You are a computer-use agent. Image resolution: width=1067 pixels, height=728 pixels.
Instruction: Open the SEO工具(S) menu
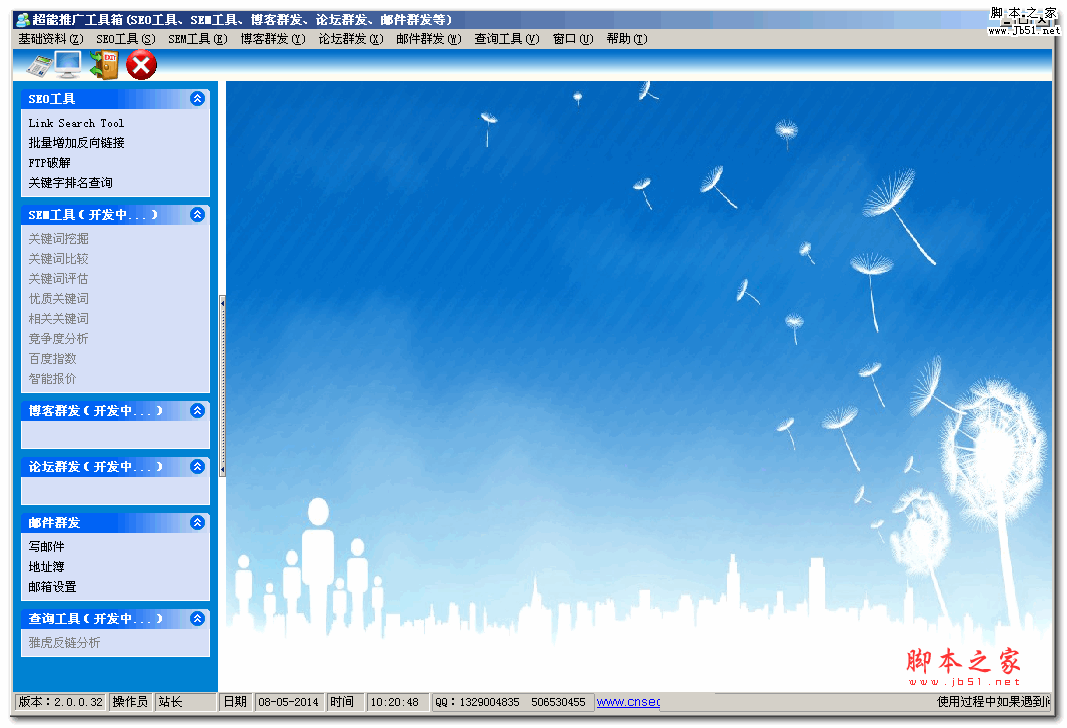(126, 39)
